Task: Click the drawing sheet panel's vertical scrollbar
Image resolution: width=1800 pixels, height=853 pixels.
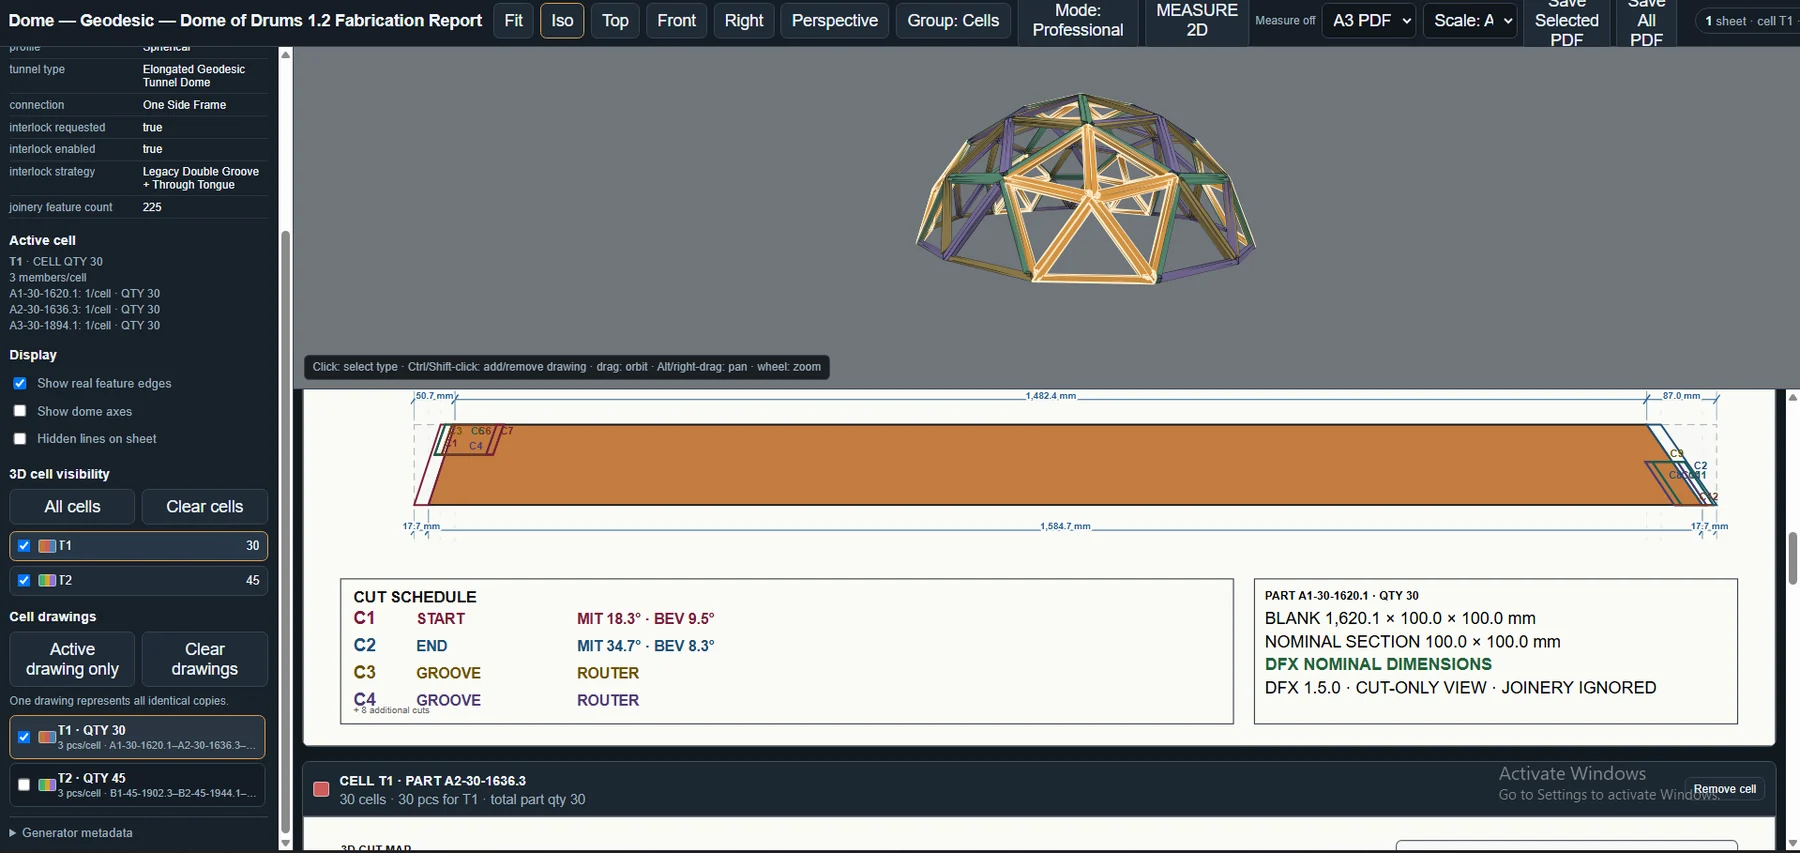Action: [x=1792, y=559]
